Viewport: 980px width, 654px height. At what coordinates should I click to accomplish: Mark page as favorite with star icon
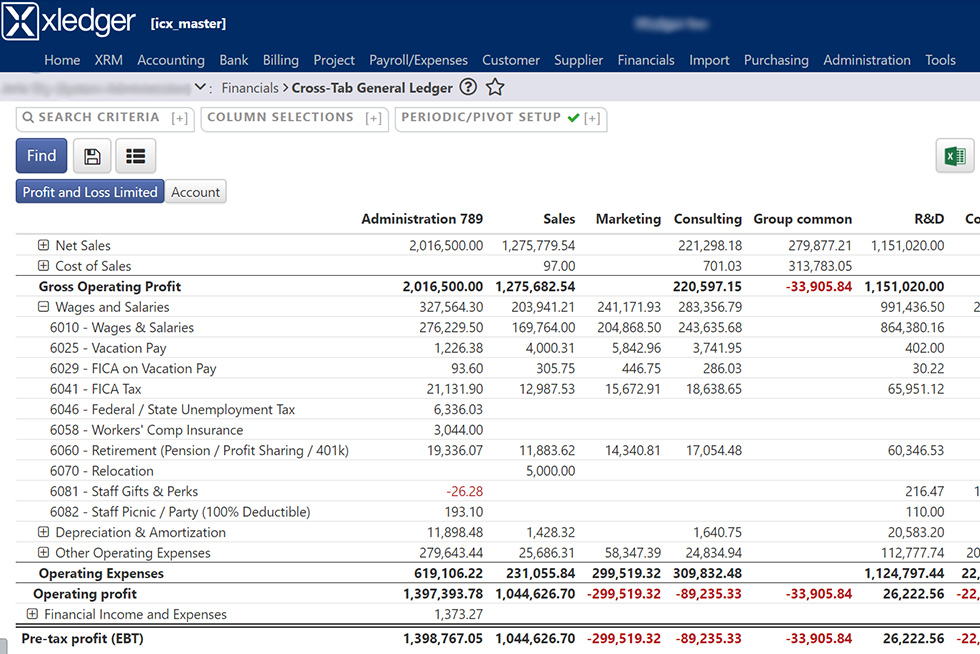(x=495, y=87)
